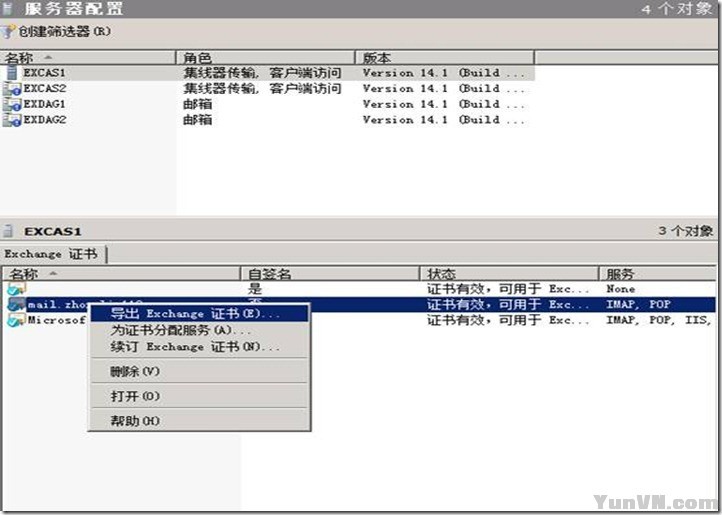This screenshot has width=722, height=515.
Task: Select the mail.zho certificate name text
Action: (x=58, y=304)
